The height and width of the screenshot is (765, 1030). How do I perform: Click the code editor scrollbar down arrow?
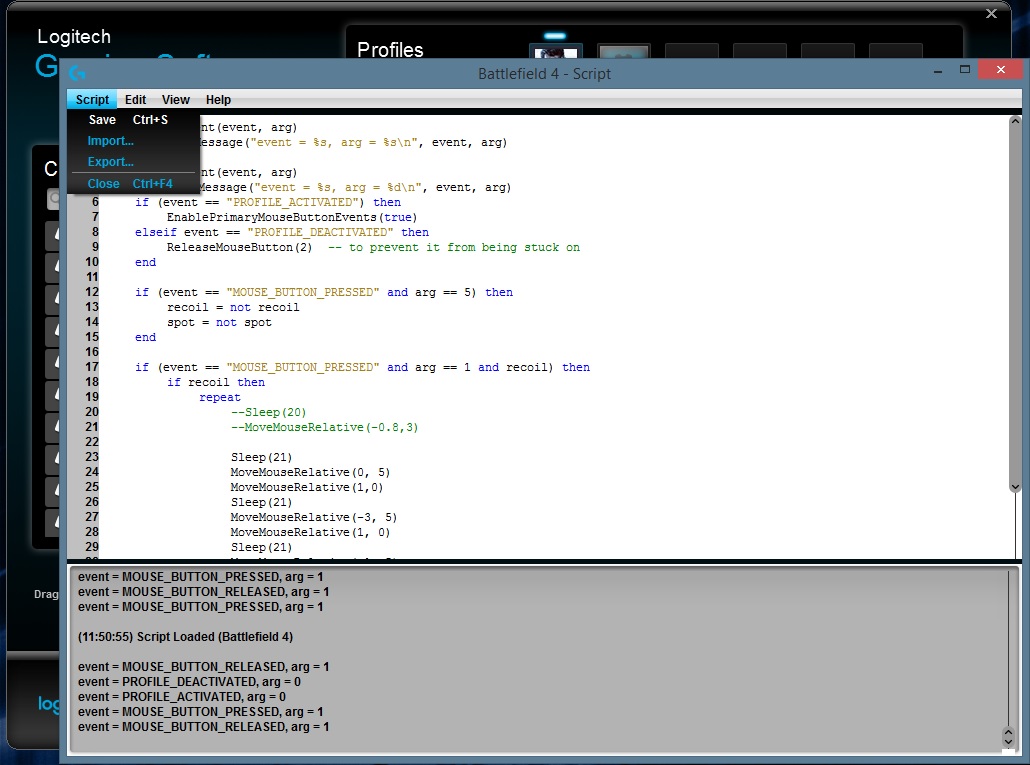[1016, 486]
